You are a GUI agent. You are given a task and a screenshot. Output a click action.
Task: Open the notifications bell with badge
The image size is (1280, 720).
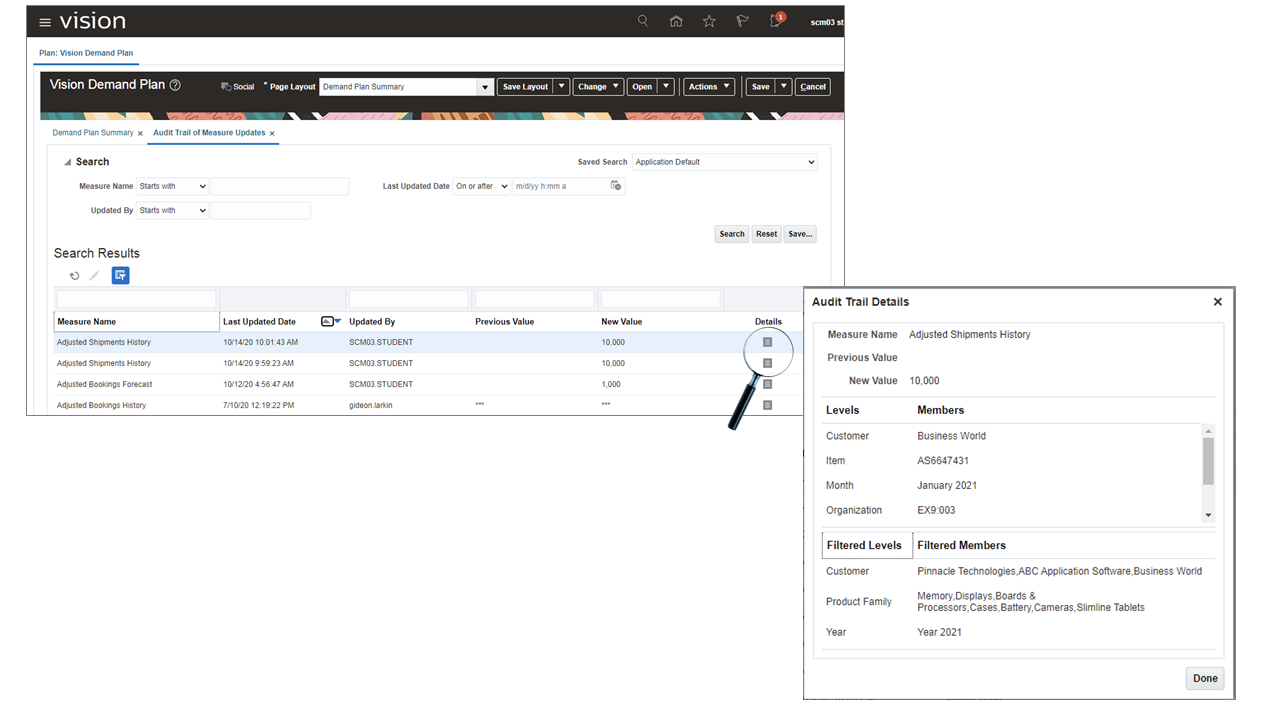pyautogui.click(x=775, y=21)
